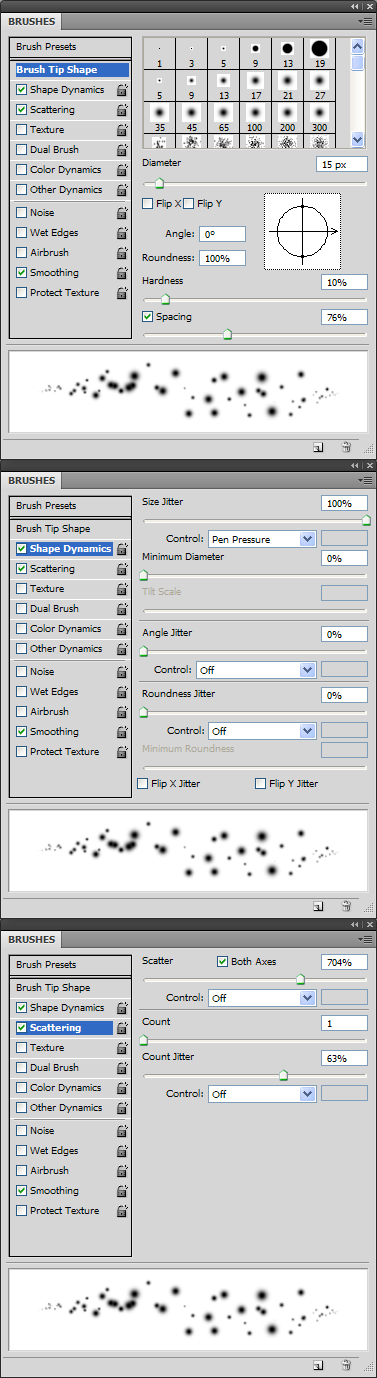Select the highlighted Scattering section
377x1378 pixels.
[72, 1028]
